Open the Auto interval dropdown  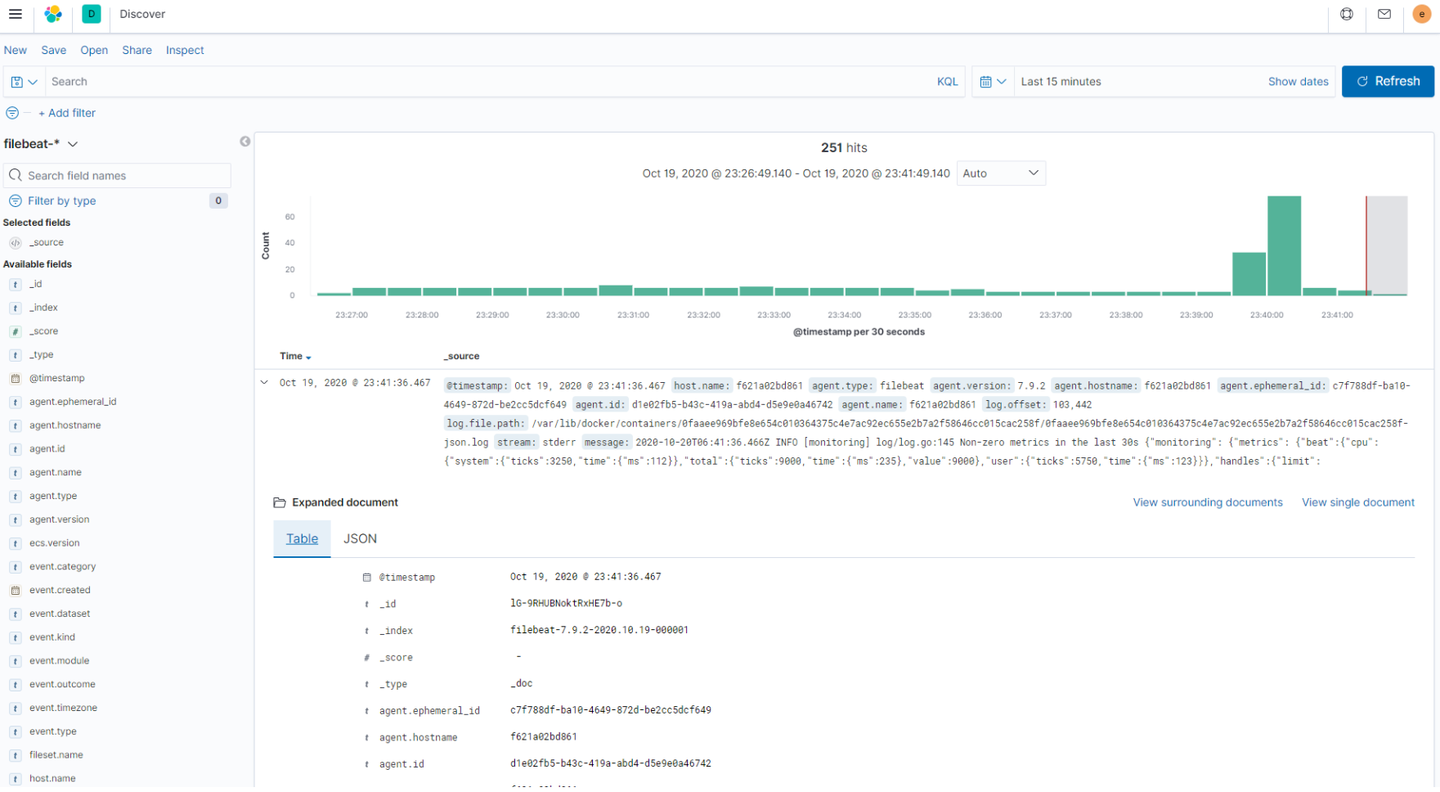pyautogui.click(x=1001, y=174)
